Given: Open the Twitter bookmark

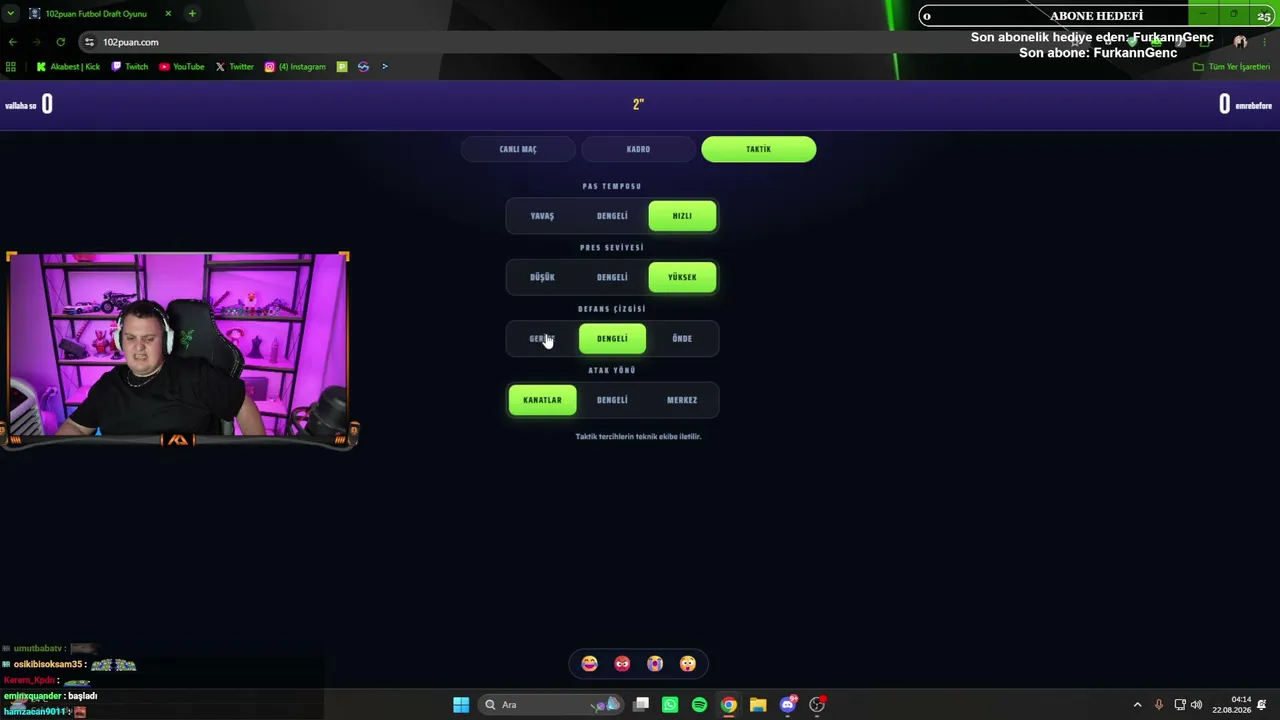Looking at the screenshot, I should pyautogui.click(x=235, y=67).
